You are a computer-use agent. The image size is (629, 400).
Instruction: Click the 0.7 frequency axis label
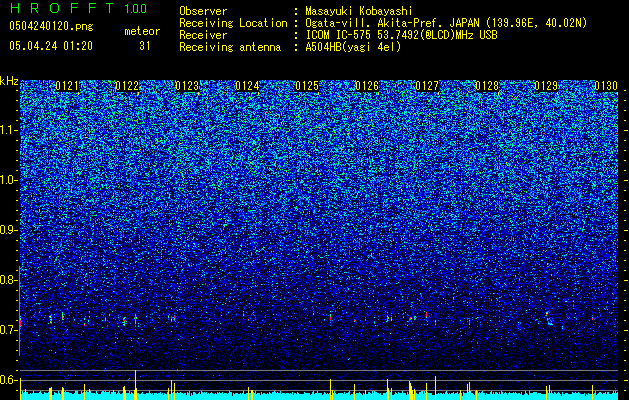click(x=7, y=330)
